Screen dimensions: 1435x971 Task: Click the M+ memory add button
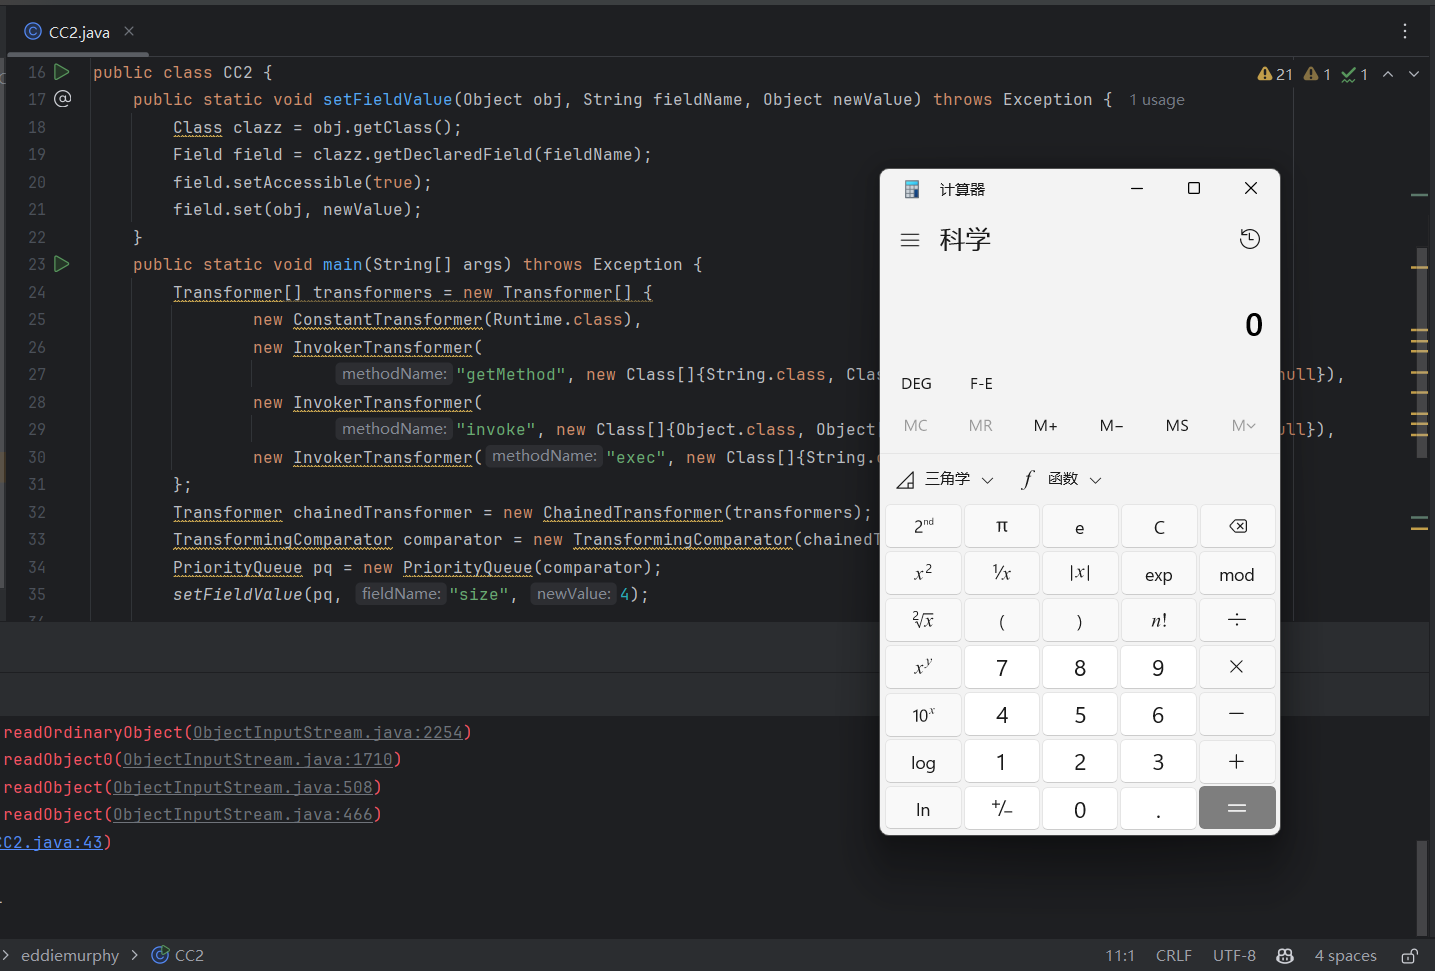coord(1046,426)
